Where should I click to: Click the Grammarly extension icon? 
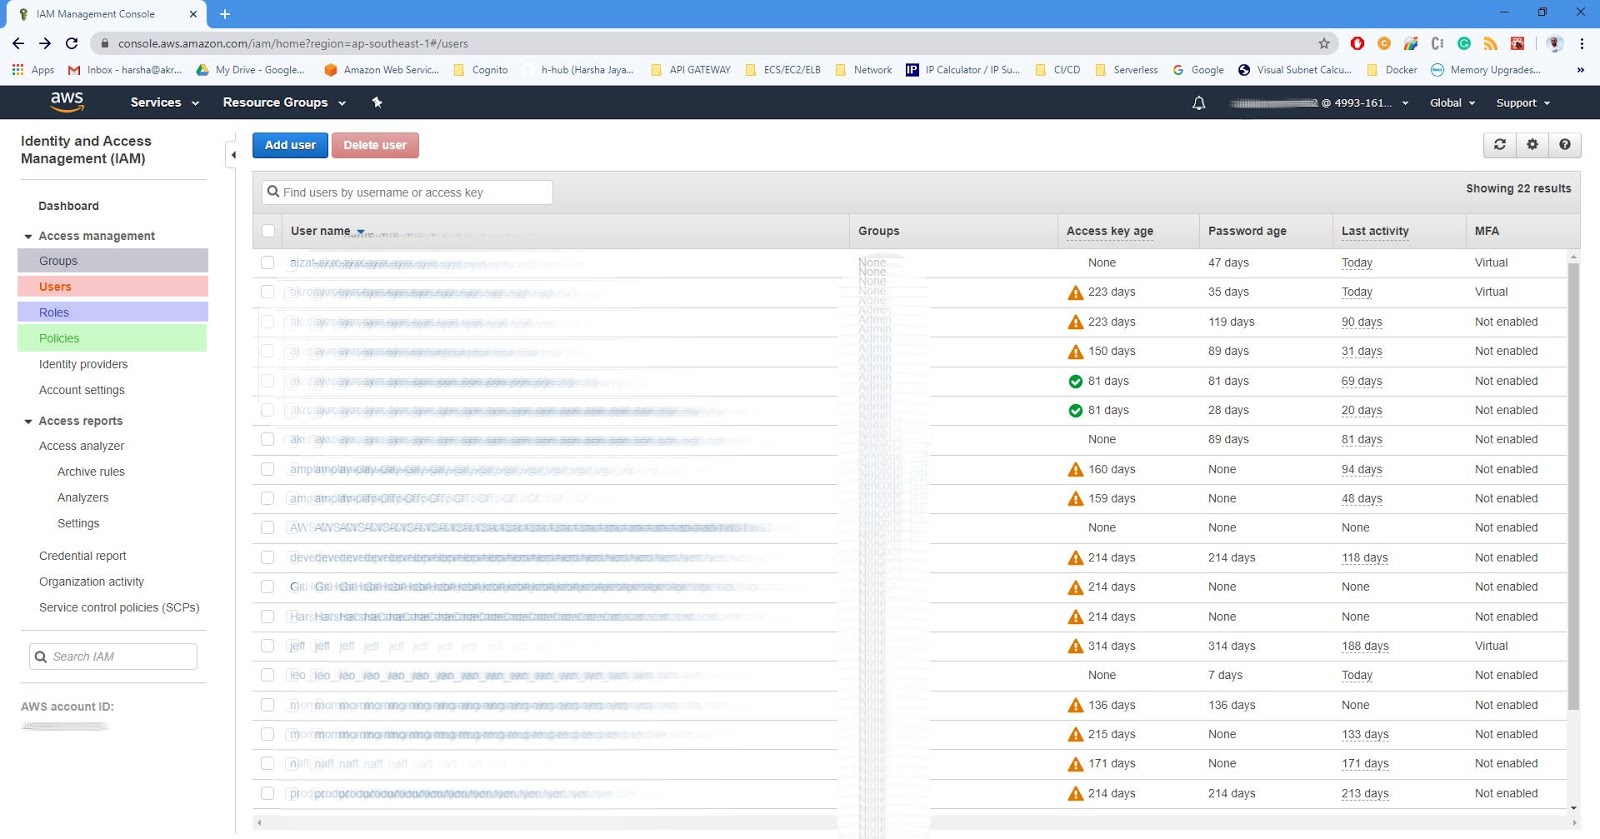pos(1464,43)
